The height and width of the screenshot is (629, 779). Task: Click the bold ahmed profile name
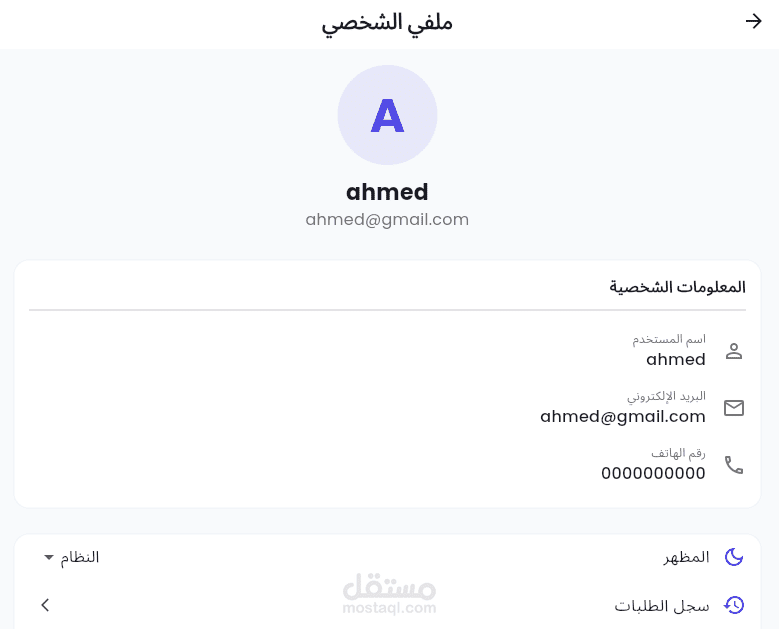tap(387, 192)
